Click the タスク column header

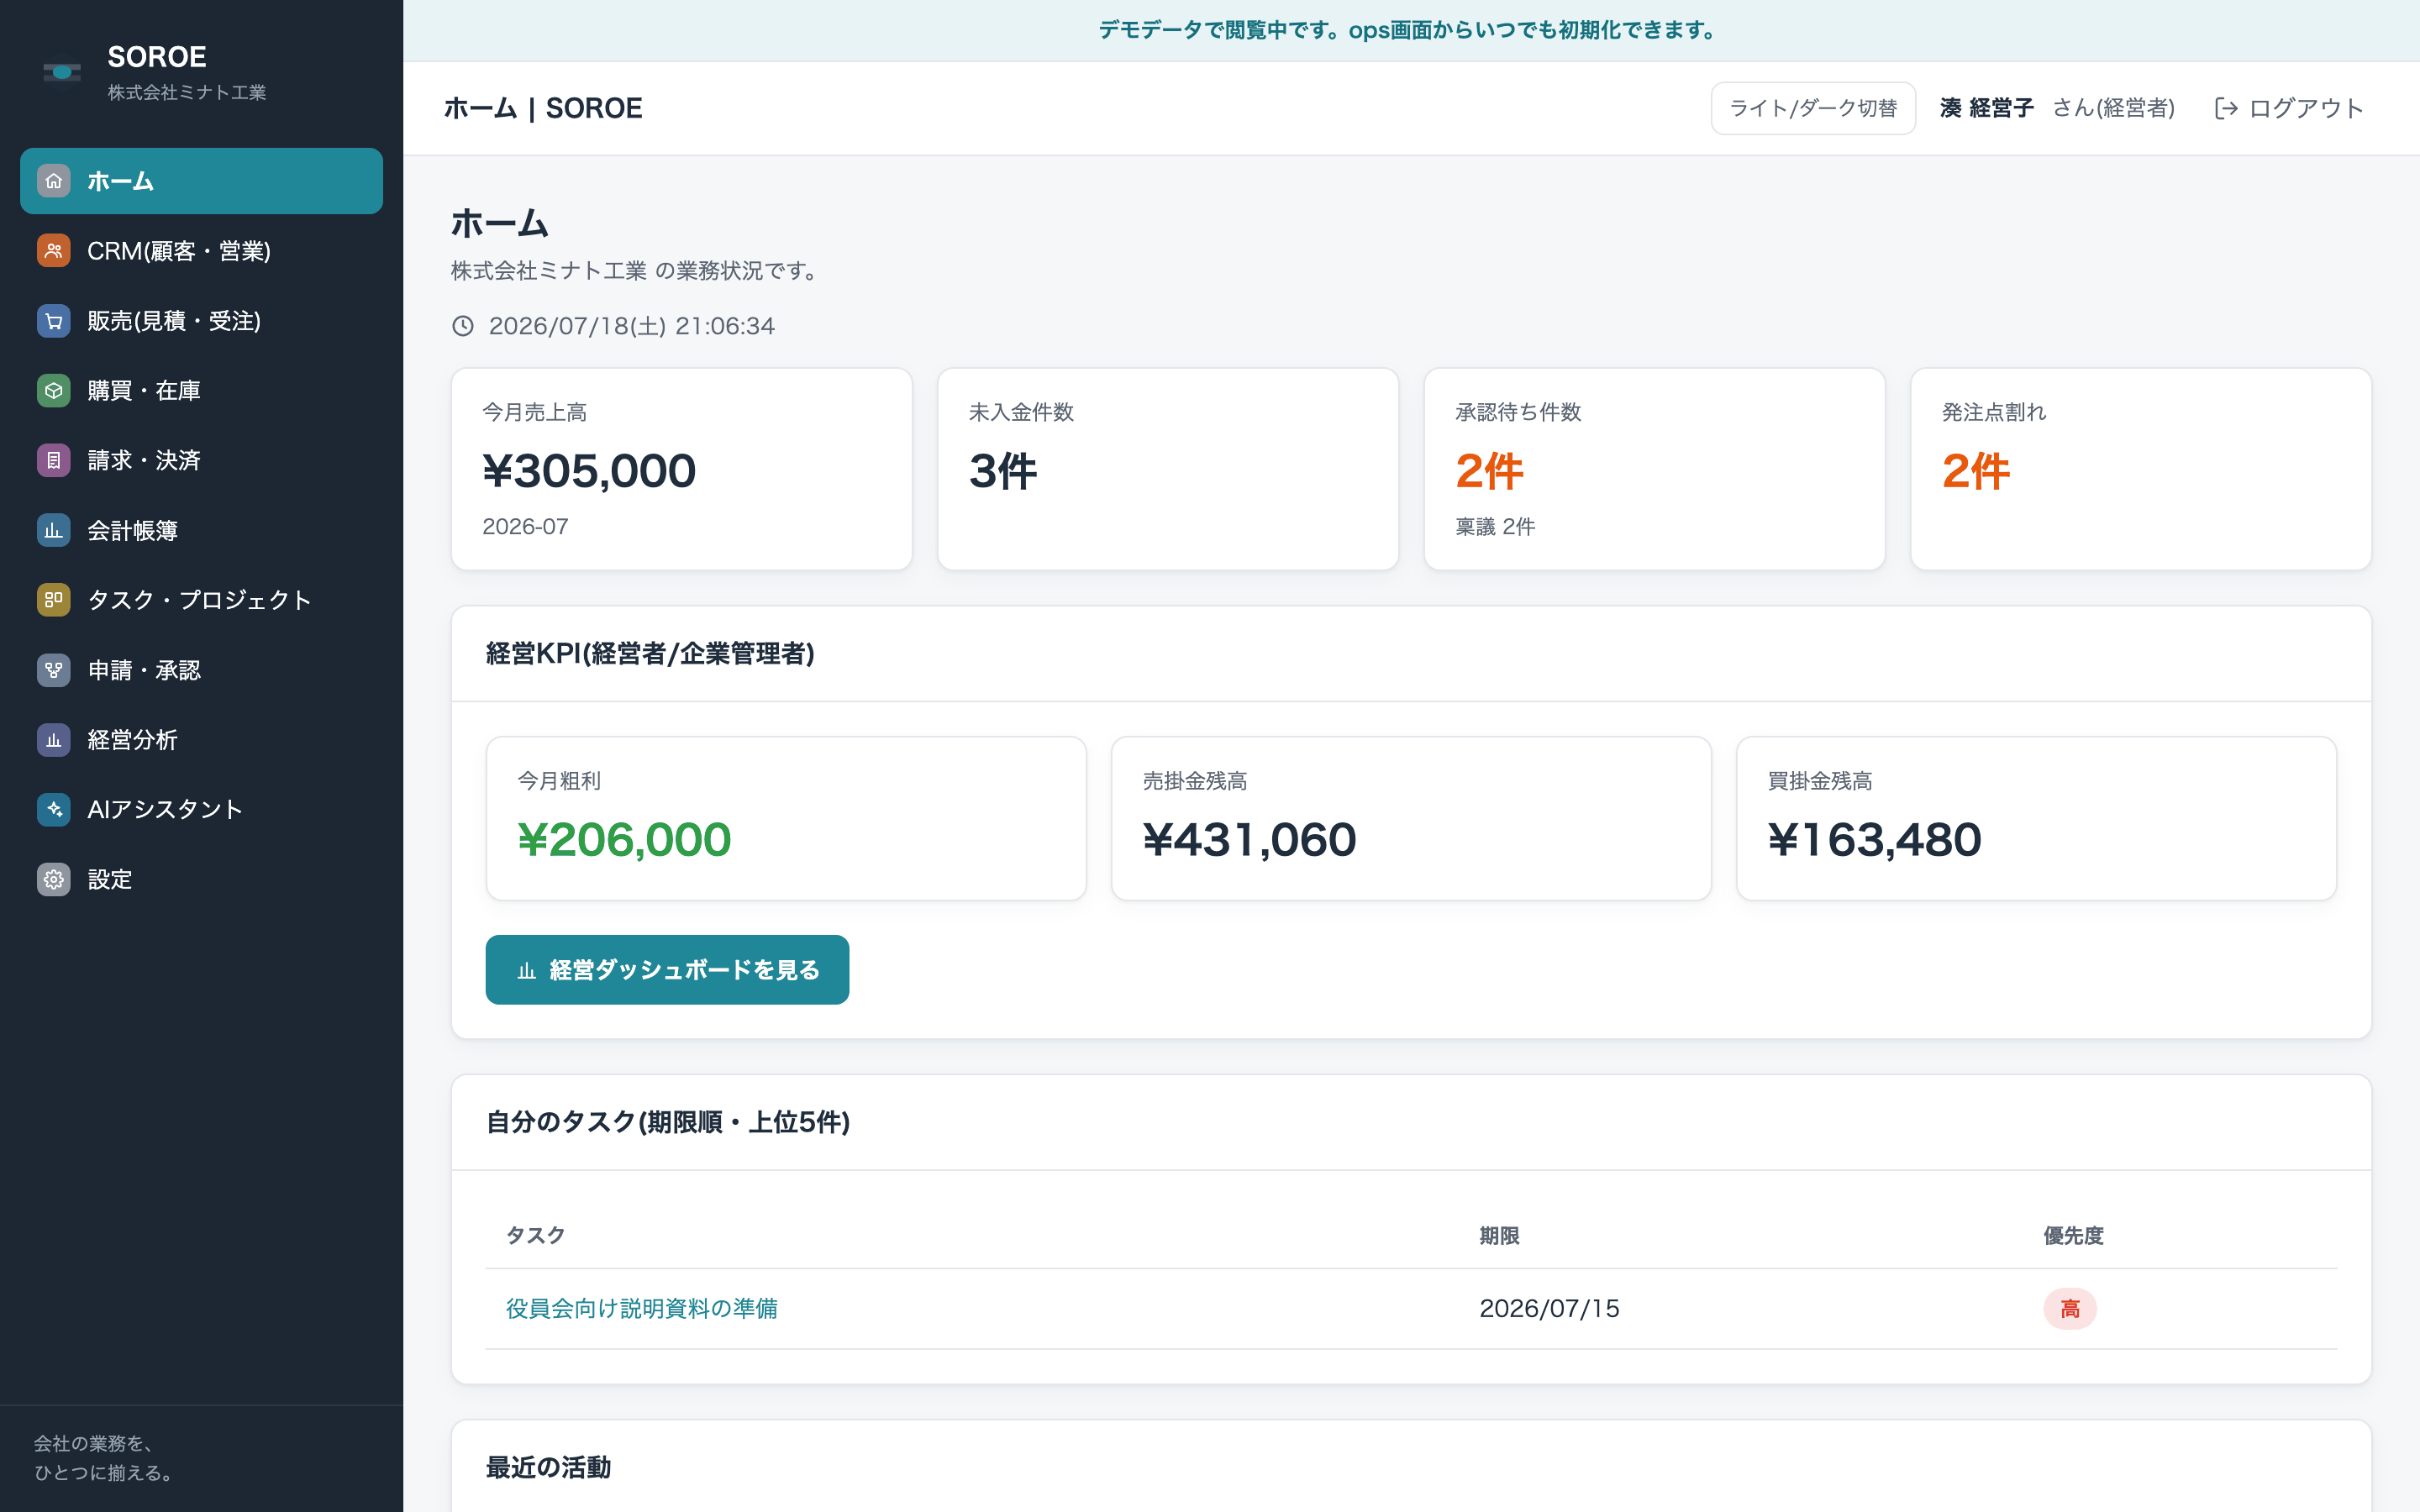(536, 1235)
